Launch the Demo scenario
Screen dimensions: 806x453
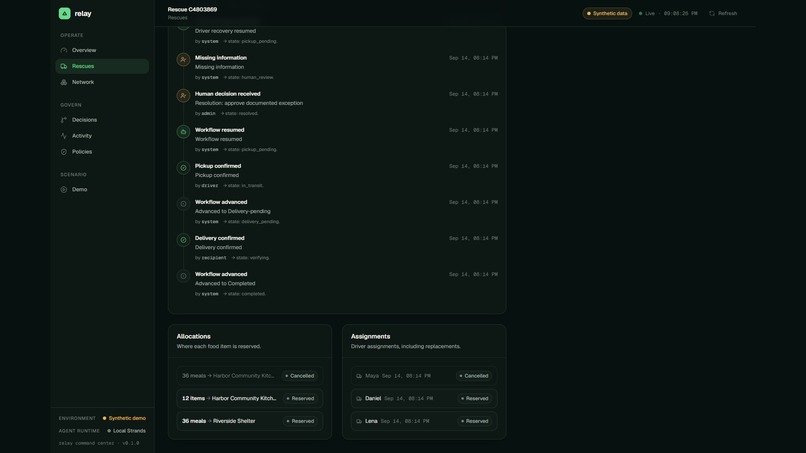[102, 189]
